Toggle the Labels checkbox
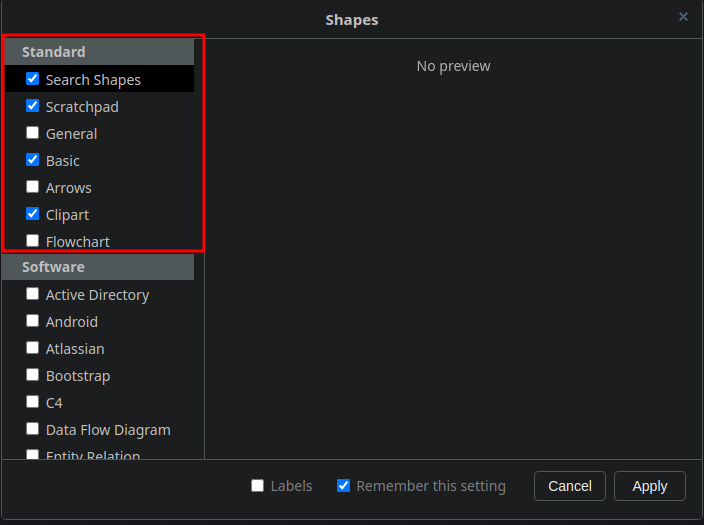 click(x=258, y=486)
